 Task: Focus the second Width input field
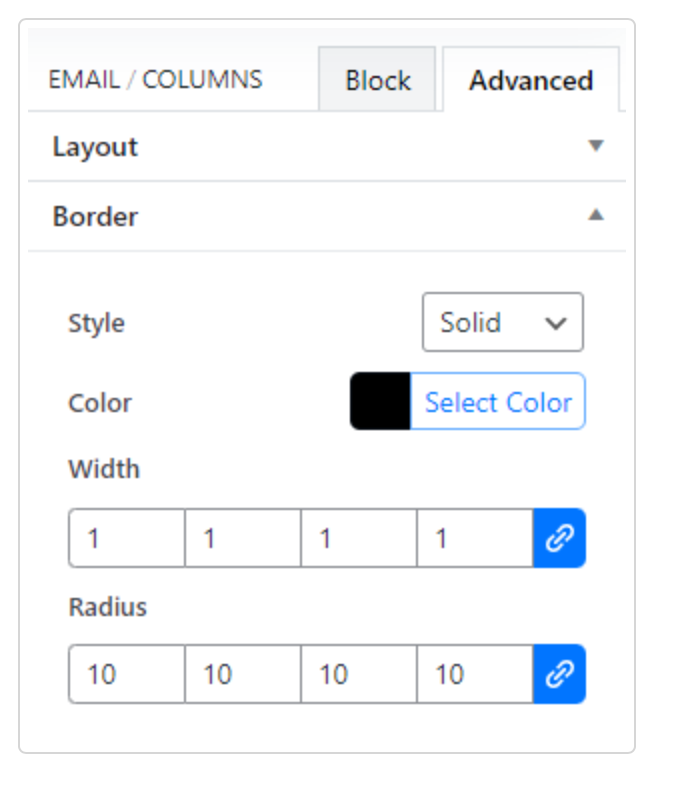(x=243, y=539)
